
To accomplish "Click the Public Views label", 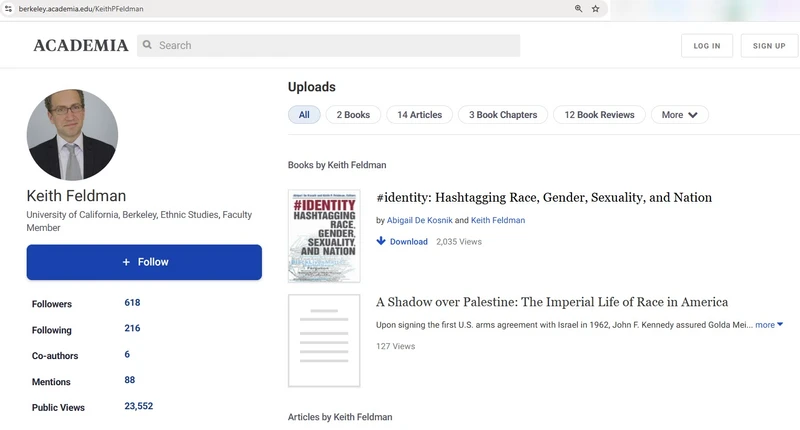I will point(58,408).
